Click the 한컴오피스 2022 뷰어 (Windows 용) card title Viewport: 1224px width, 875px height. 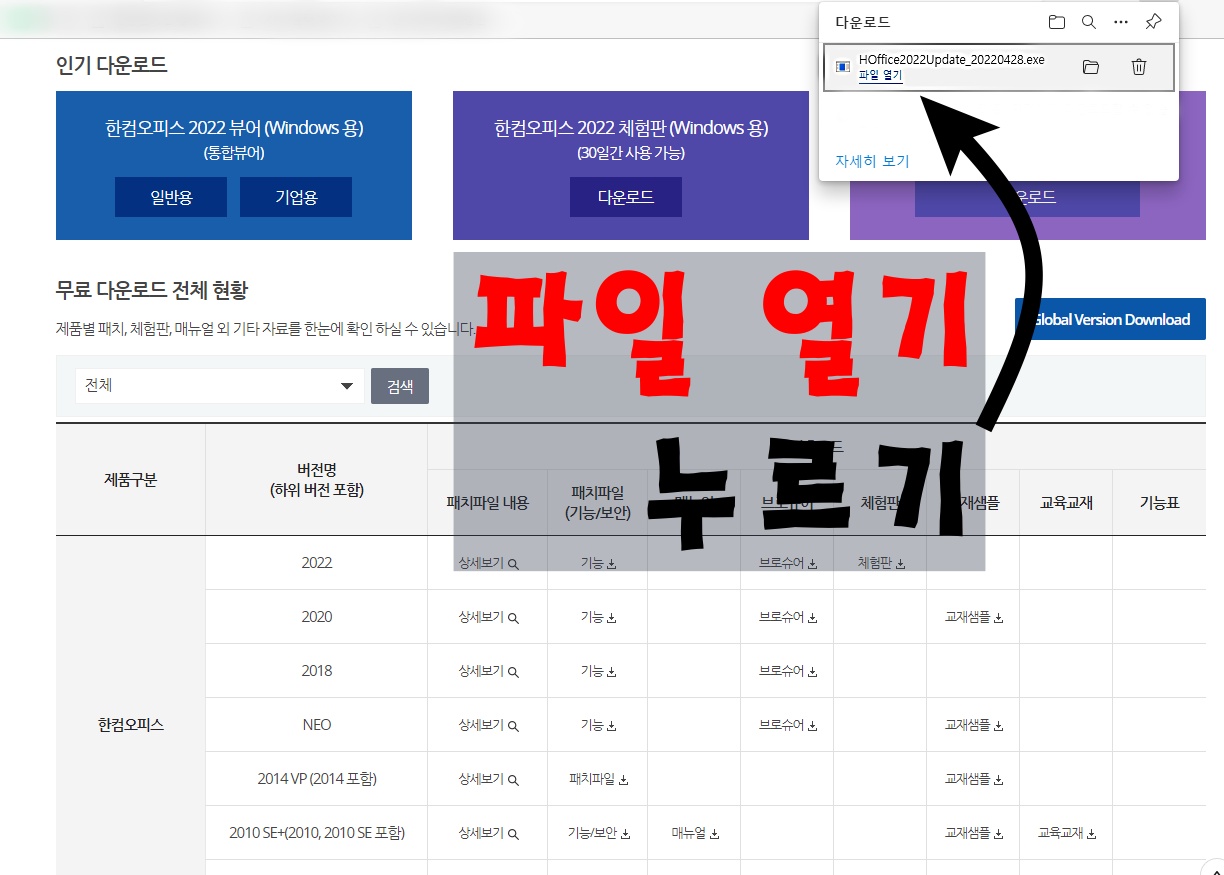[234, 128]
